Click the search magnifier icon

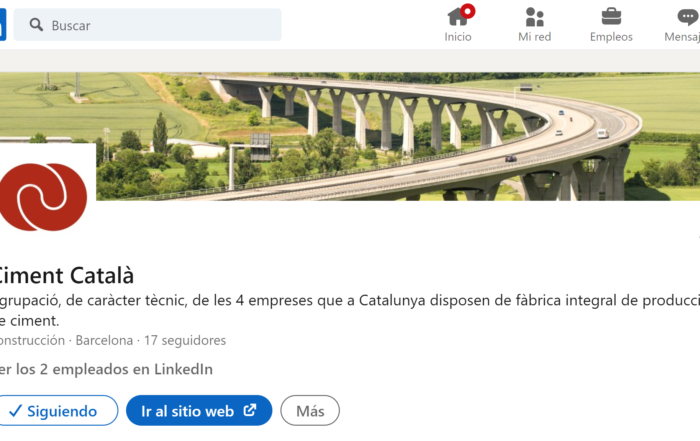[36, 25]
